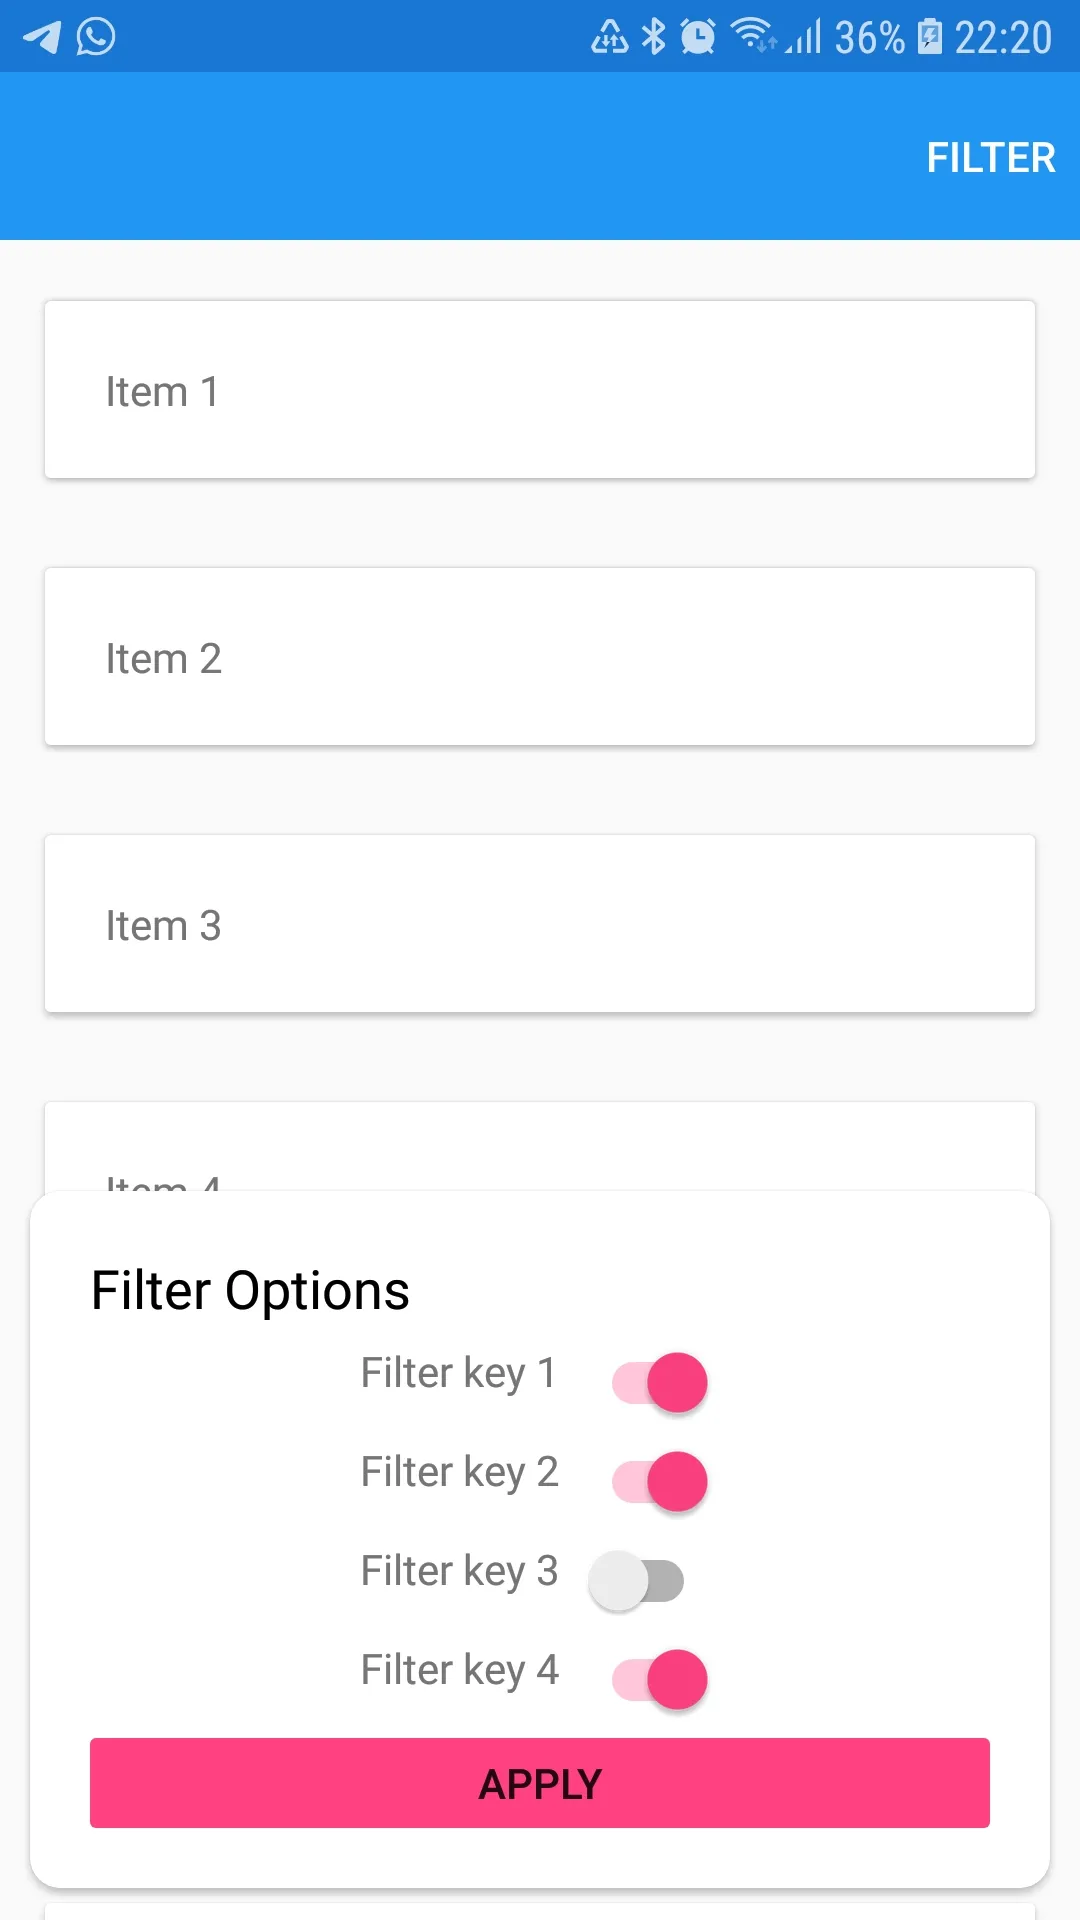The width and height of the screenshot is (1080, 1920).
Task: Tap the Wi-Fi status icon
Action: (752, 36)
